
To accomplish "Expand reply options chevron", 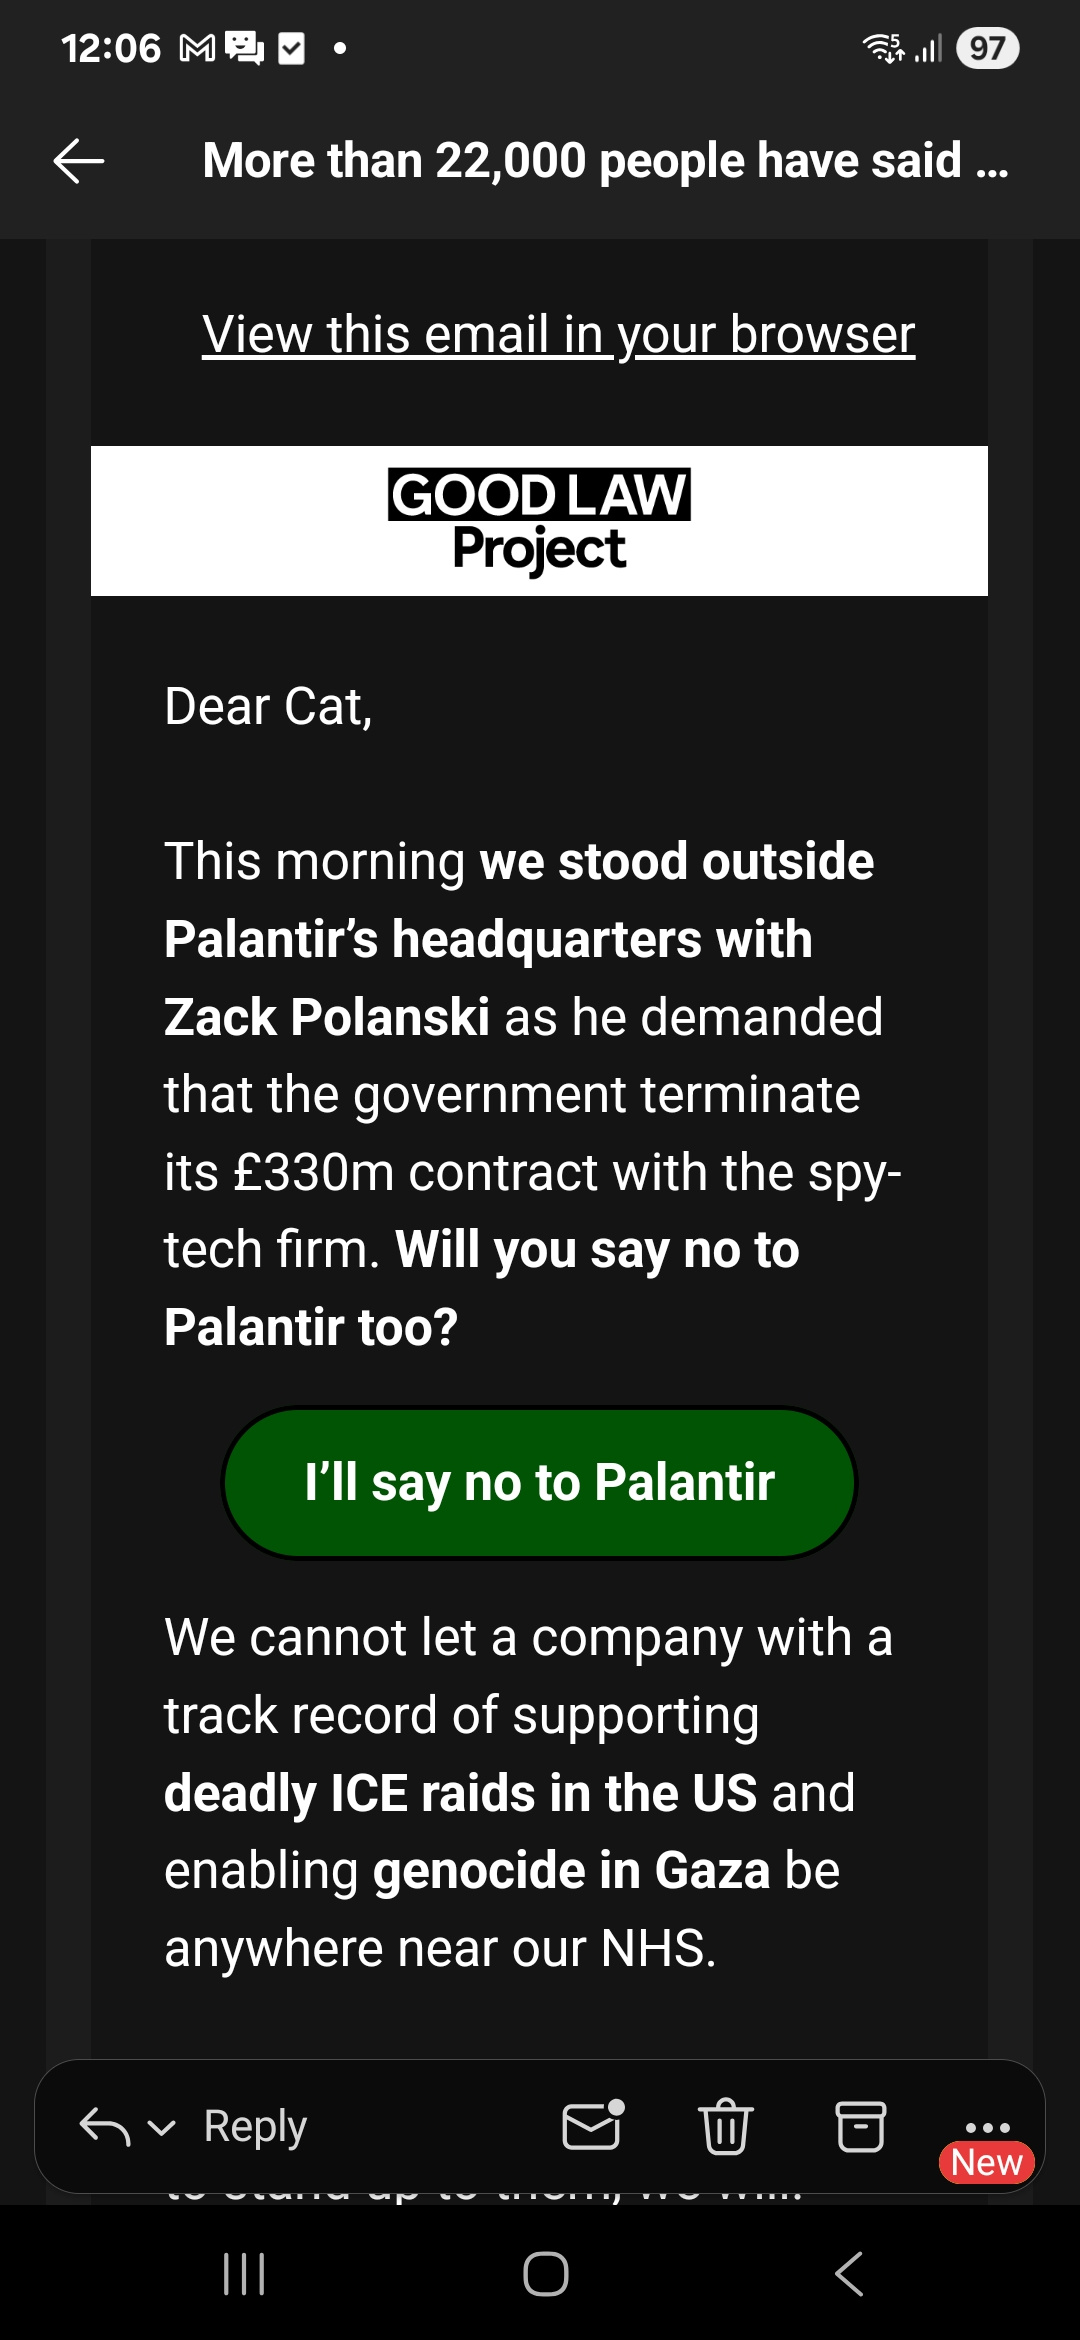I will (x=162, y=2128).
